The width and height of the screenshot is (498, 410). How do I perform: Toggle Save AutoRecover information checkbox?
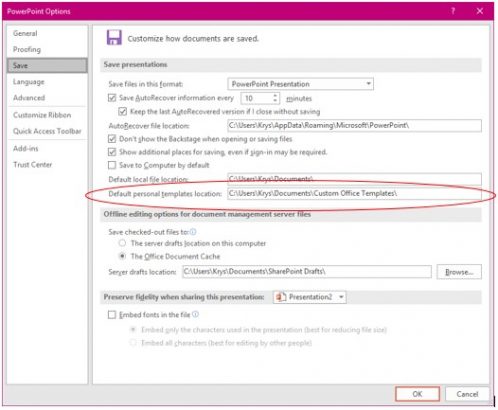[x=112, y=98]
